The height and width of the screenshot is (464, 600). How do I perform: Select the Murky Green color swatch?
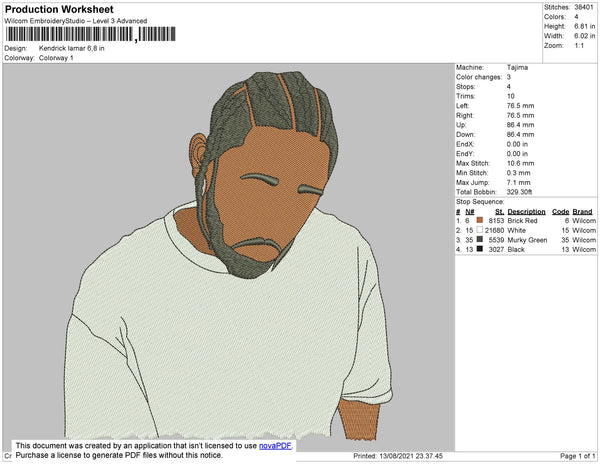point(479,239)
